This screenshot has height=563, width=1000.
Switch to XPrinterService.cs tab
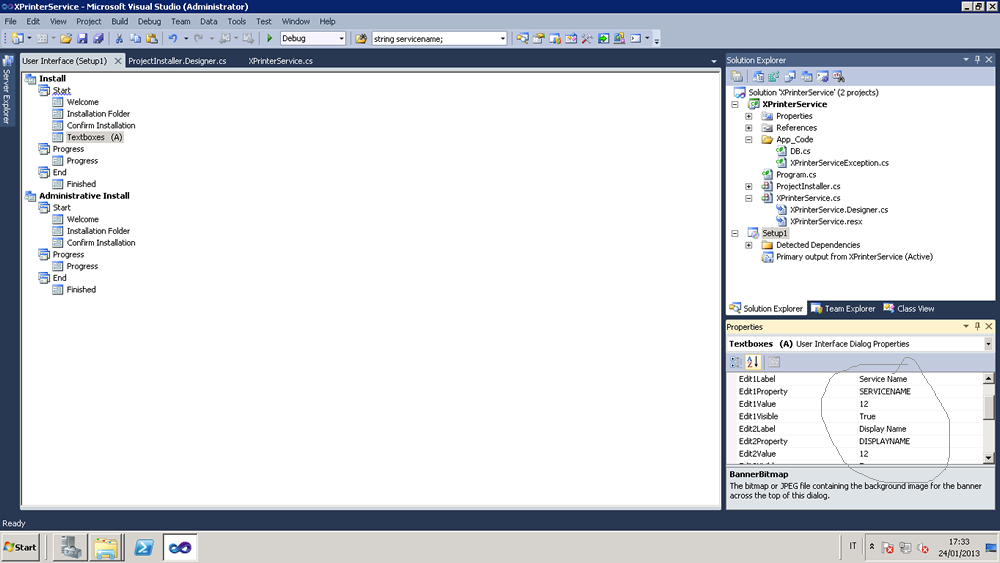pyautogui.click(x=281, y=61)
